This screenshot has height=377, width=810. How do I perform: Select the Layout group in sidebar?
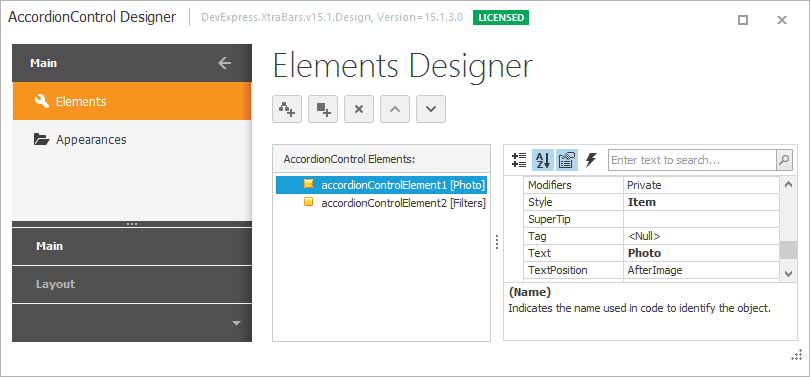[x=132, y=284]
